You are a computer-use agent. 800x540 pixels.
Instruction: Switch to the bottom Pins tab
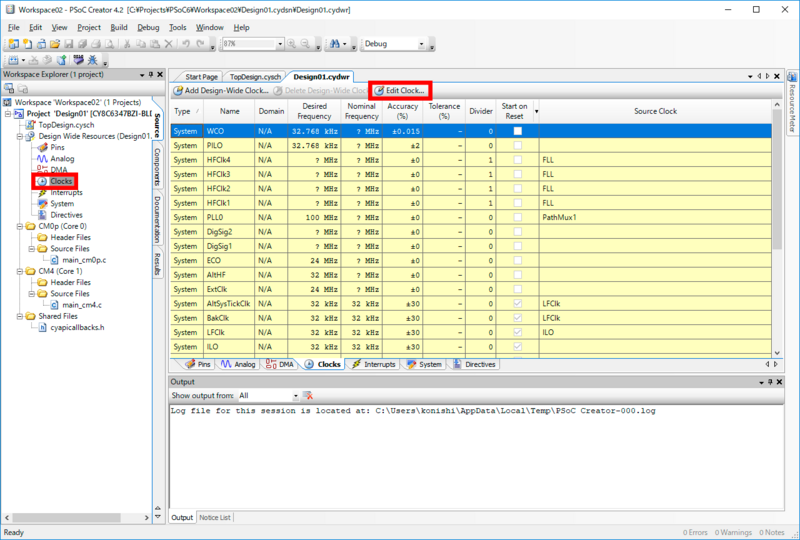tap(198, 364)
